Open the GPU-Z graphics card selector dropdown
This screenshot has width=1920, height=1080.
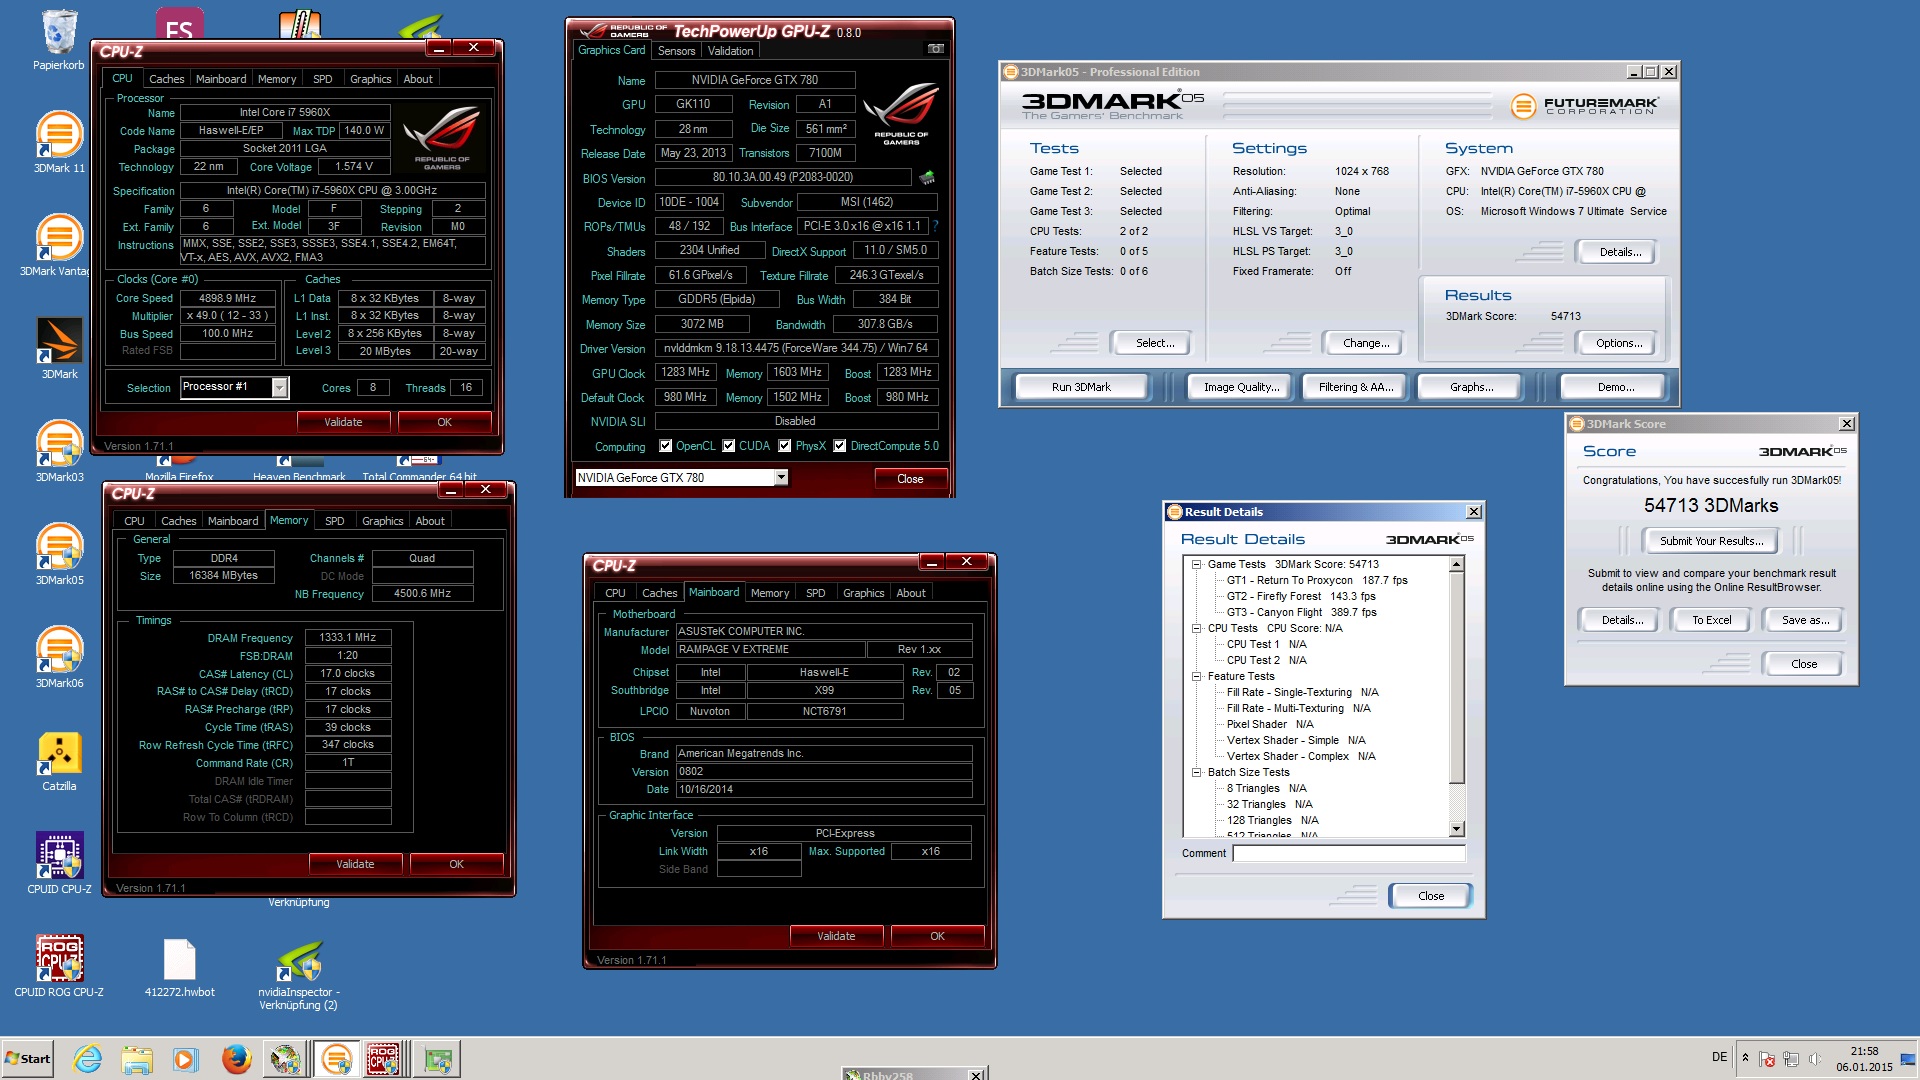tap(781, 478)
